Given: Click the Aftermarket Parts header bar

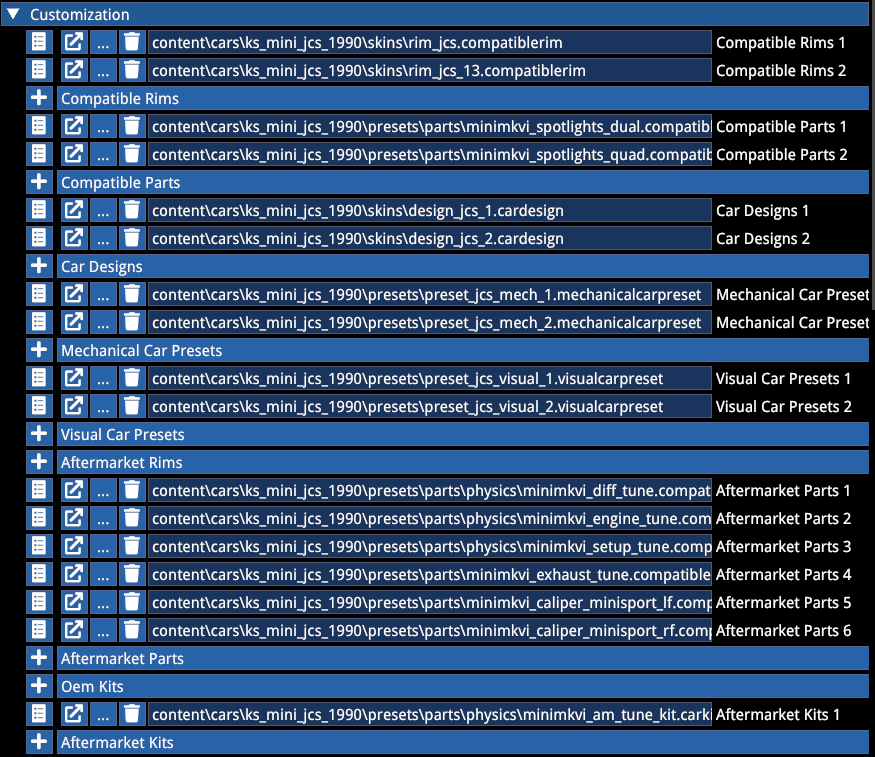Looking at the screenshot, I should (463, 658).
